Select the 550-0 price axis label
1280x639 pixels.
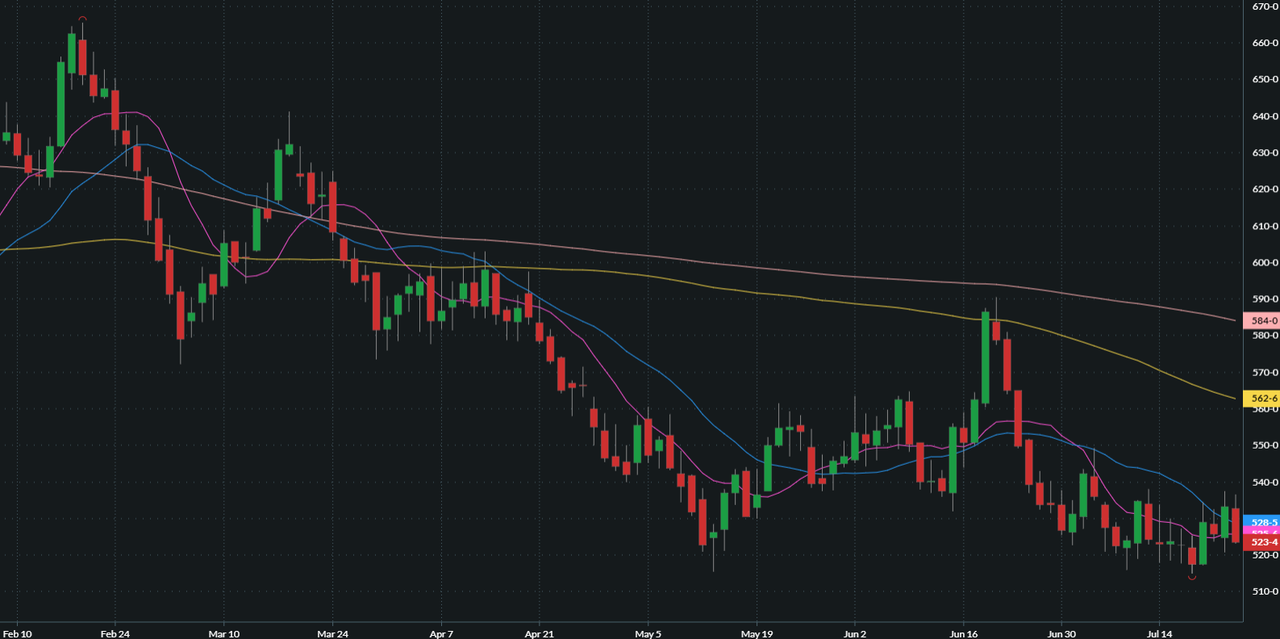pyautogui.click(x=1264, y=445)
